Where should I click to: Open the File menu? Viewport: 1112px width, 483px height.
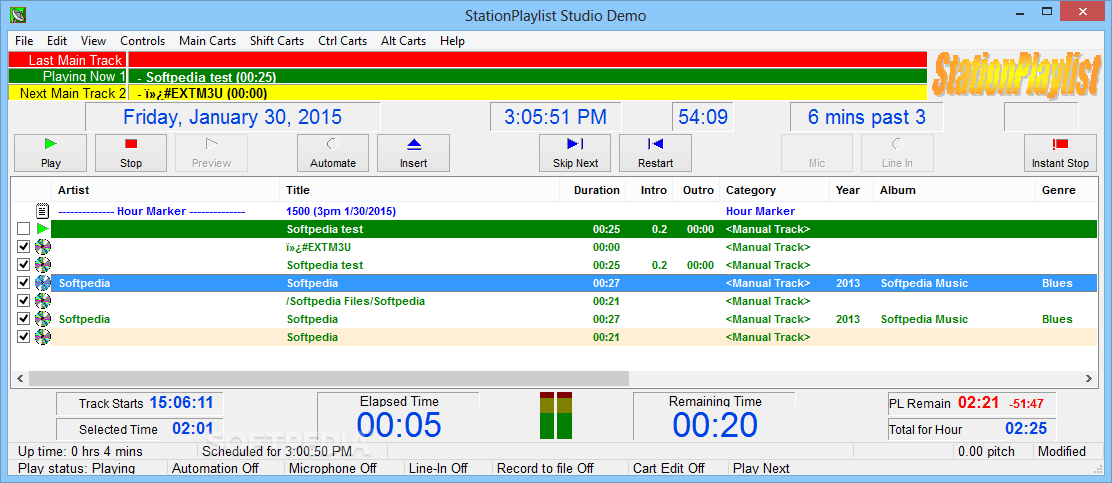tap(24, 41)
